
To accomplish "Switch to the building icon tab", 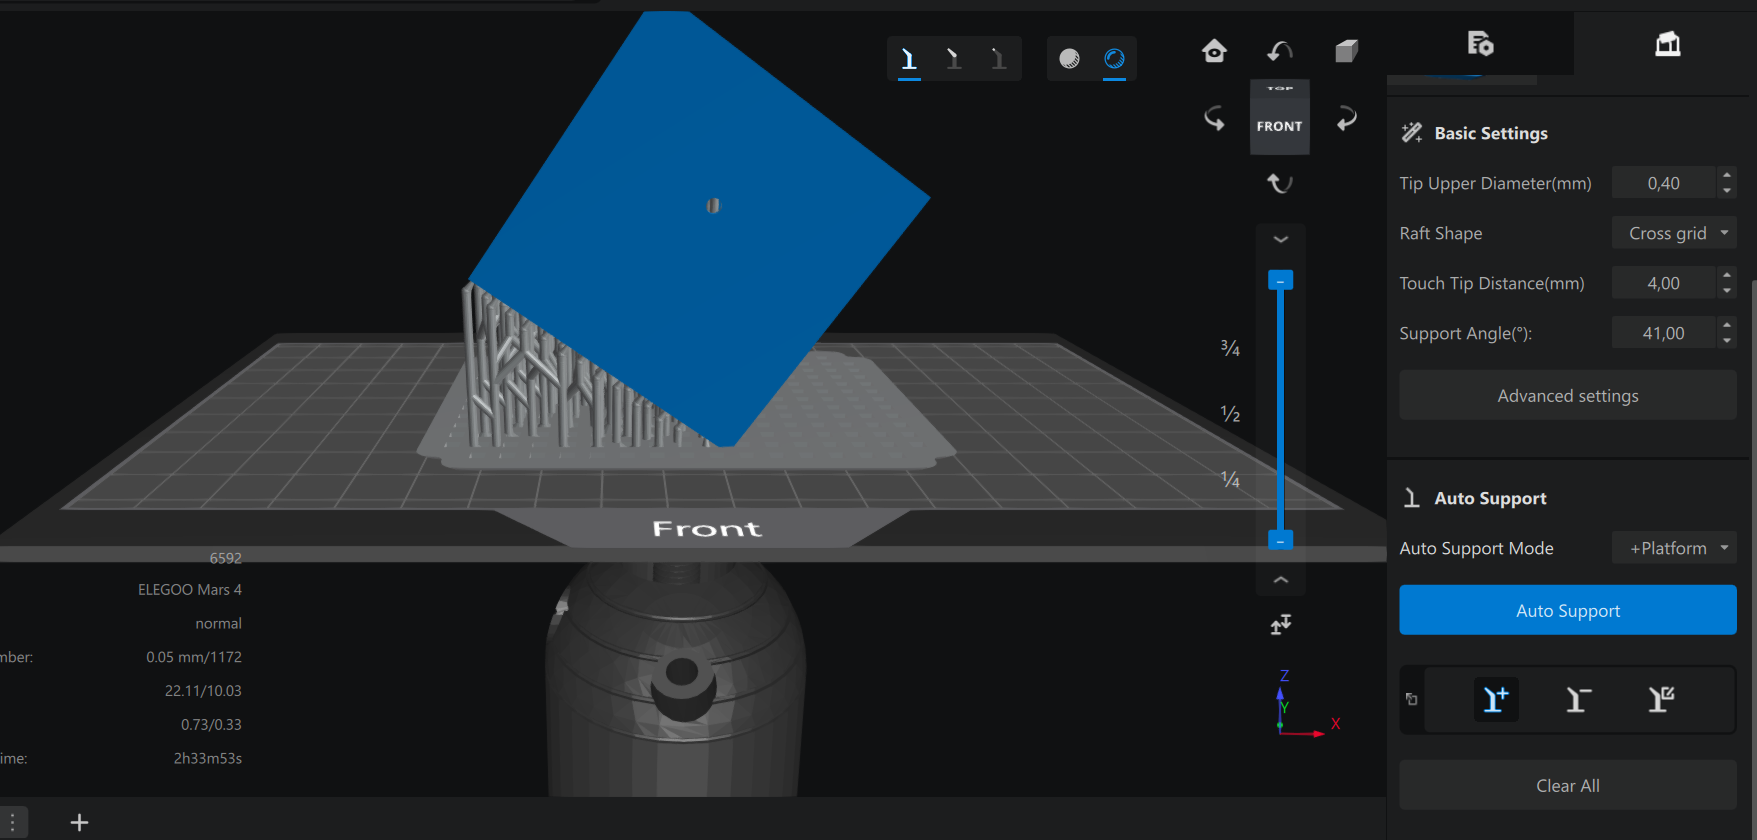I will coord(1667,44).
